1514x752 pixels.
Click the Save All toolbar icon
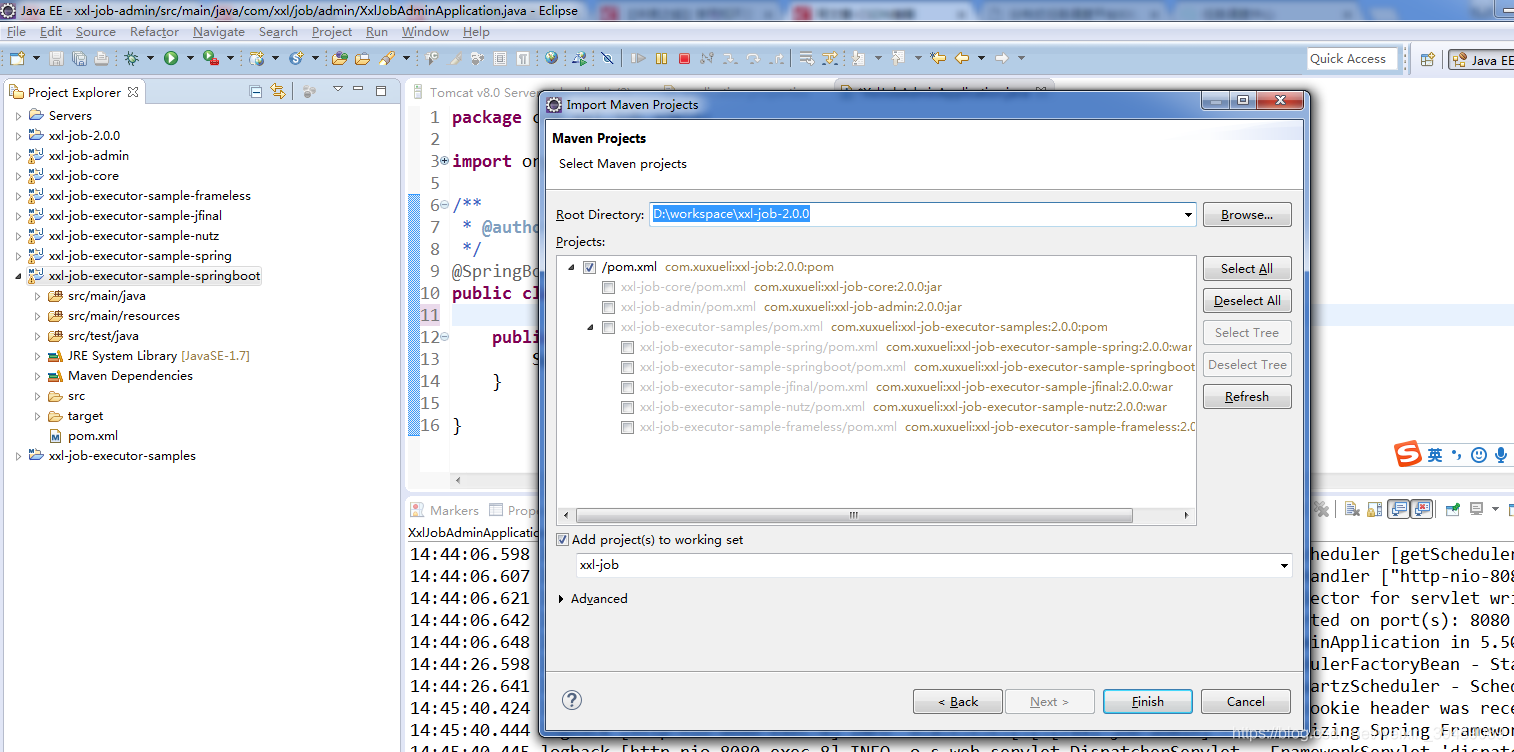click(79, 58)
